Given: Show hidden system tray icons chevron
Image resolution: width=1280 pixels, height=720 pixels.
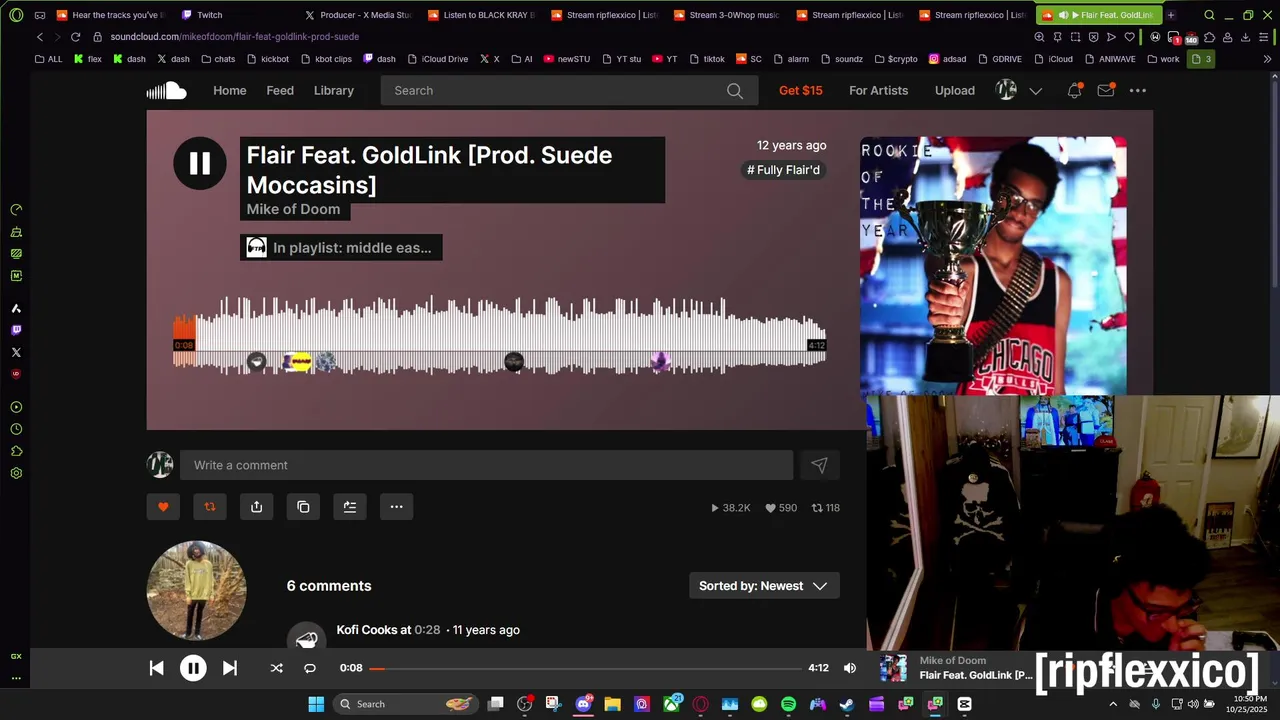Looking at the screenshot, I should 1113,704.
